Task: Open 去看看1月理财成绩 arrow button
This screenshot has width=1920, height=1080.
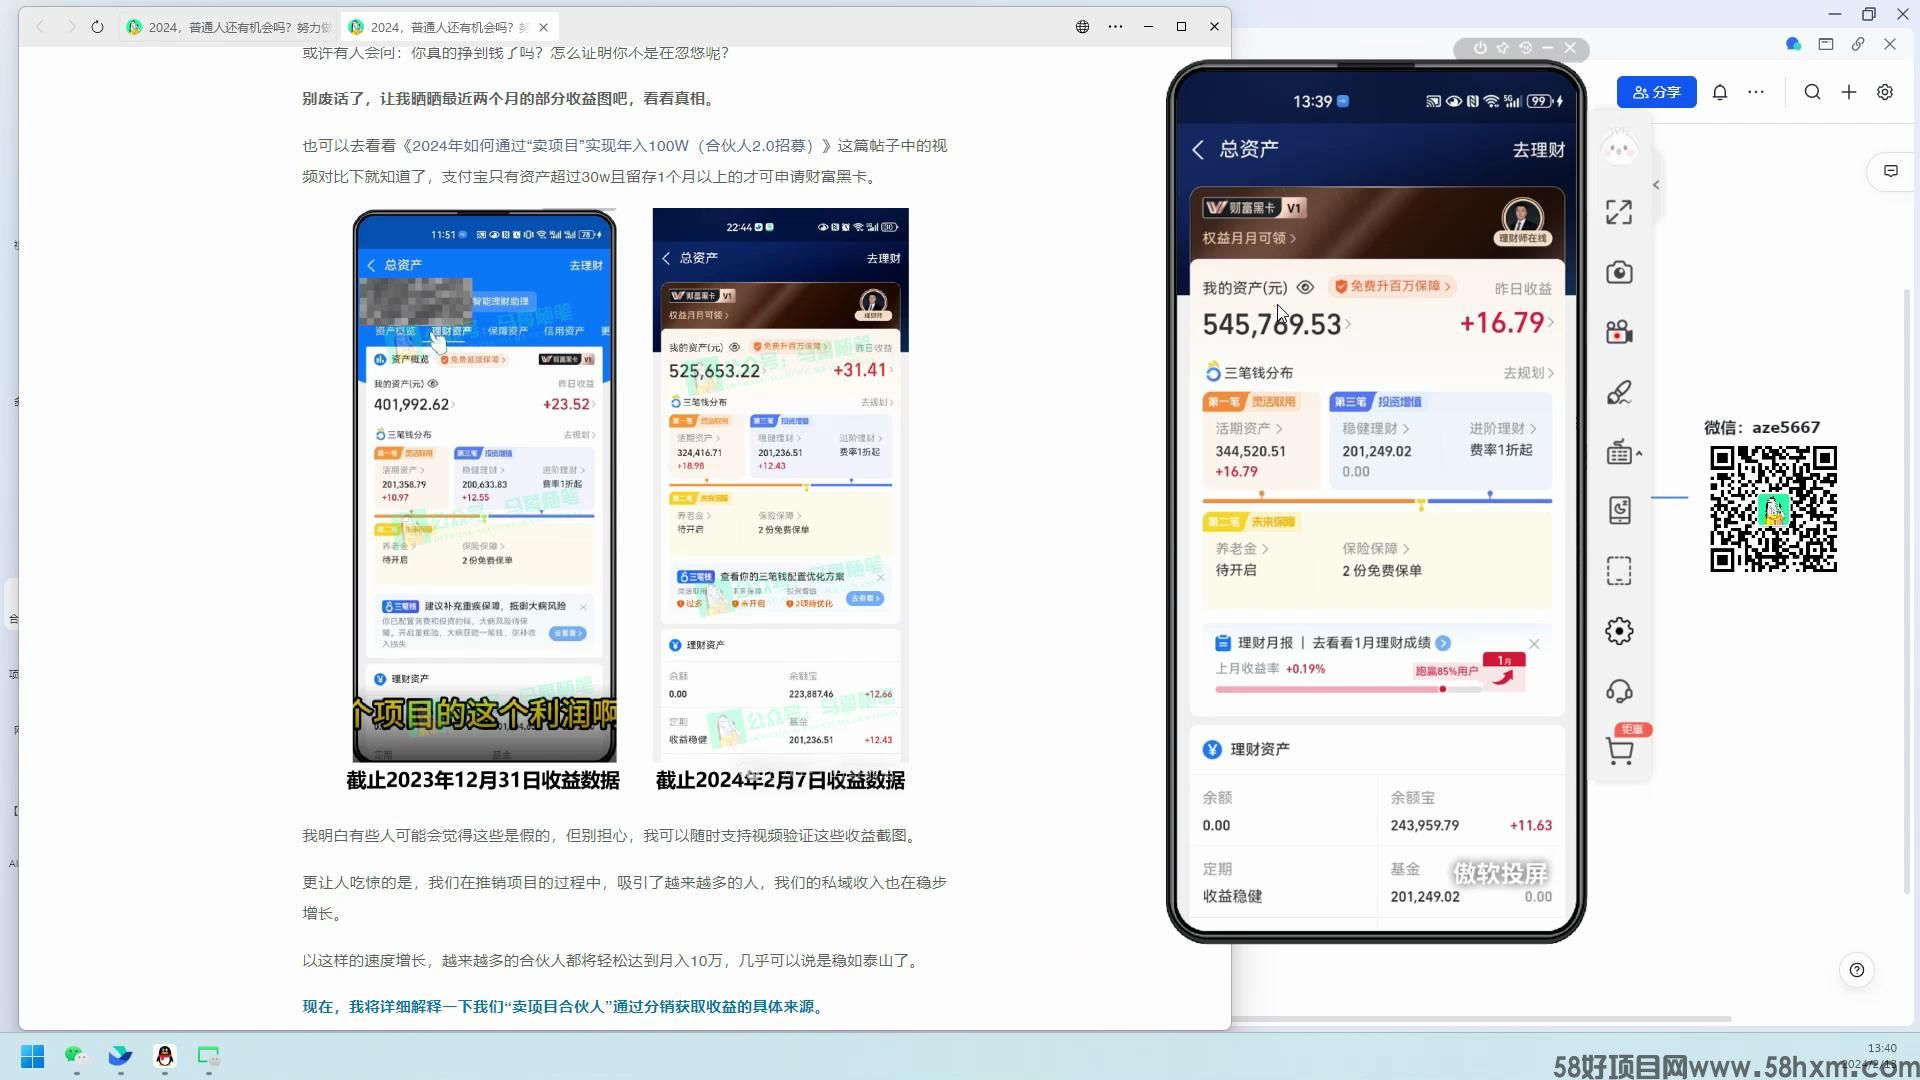Action: (x=1443, y=643)
